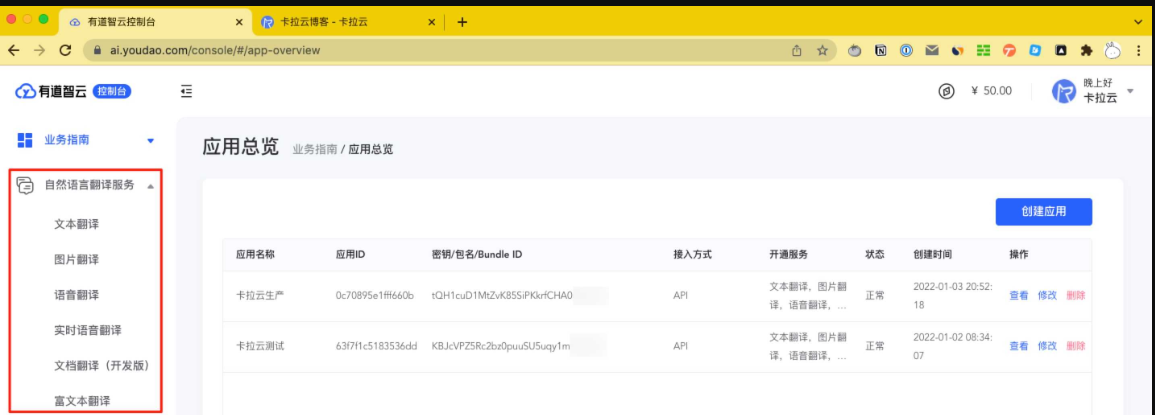The height and width of the screenshot is (415, 1155).
Task: Open the mail envelope extension icon
Action: [x=932, y=52]
